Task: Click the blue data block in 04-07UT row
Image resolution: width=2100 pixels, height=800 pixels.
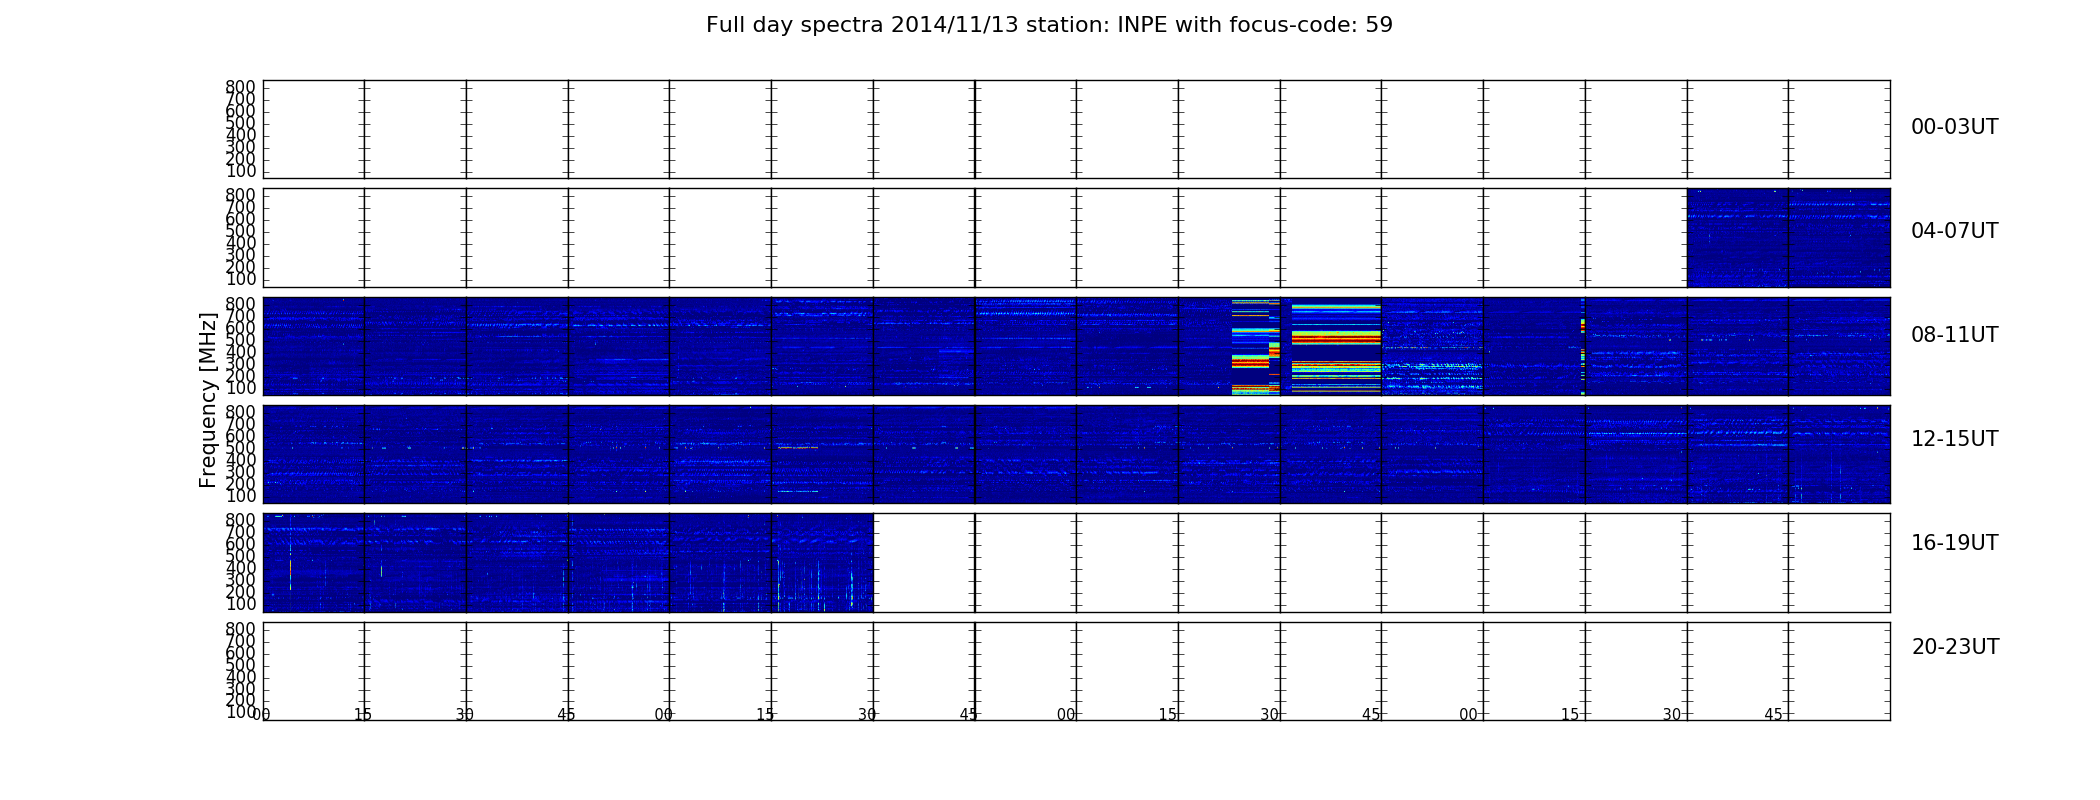Action: pos(1788,238)
